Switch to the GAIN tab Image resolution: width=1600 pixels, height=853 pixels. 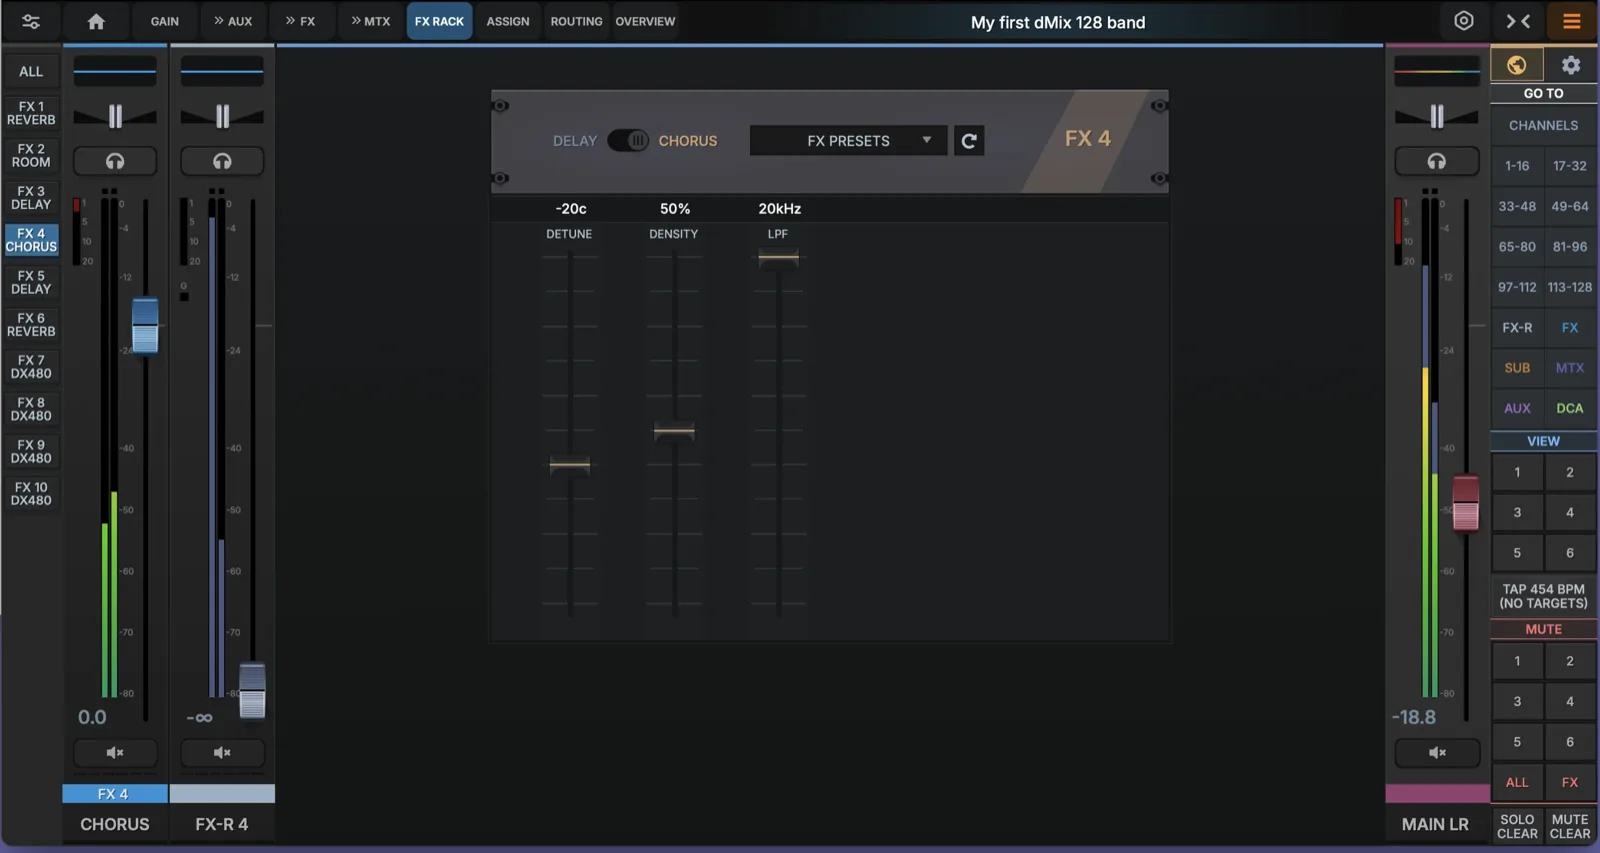click(165, 21)
